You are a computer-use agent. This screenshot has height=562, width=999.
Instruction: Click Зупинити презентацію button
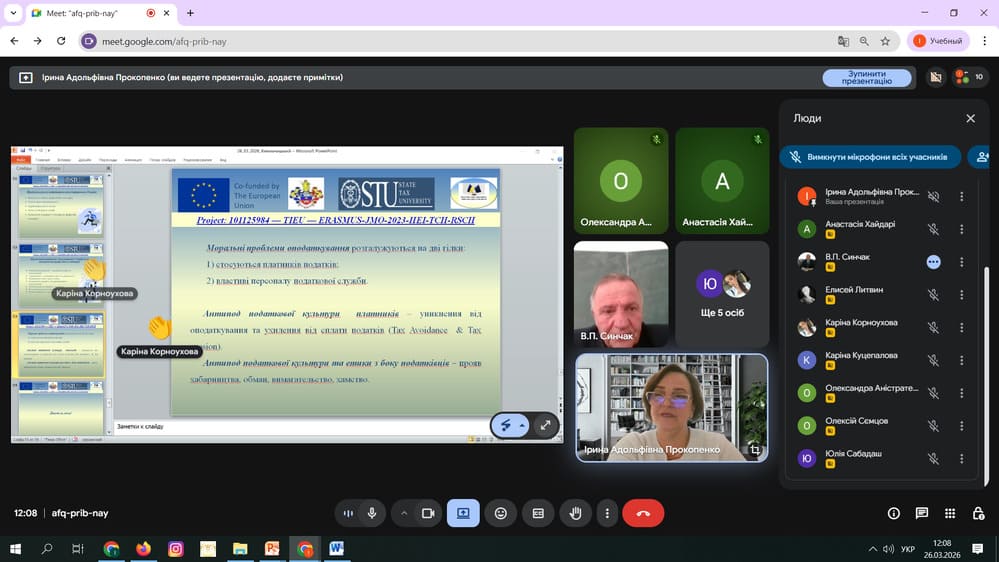point(866,77)
